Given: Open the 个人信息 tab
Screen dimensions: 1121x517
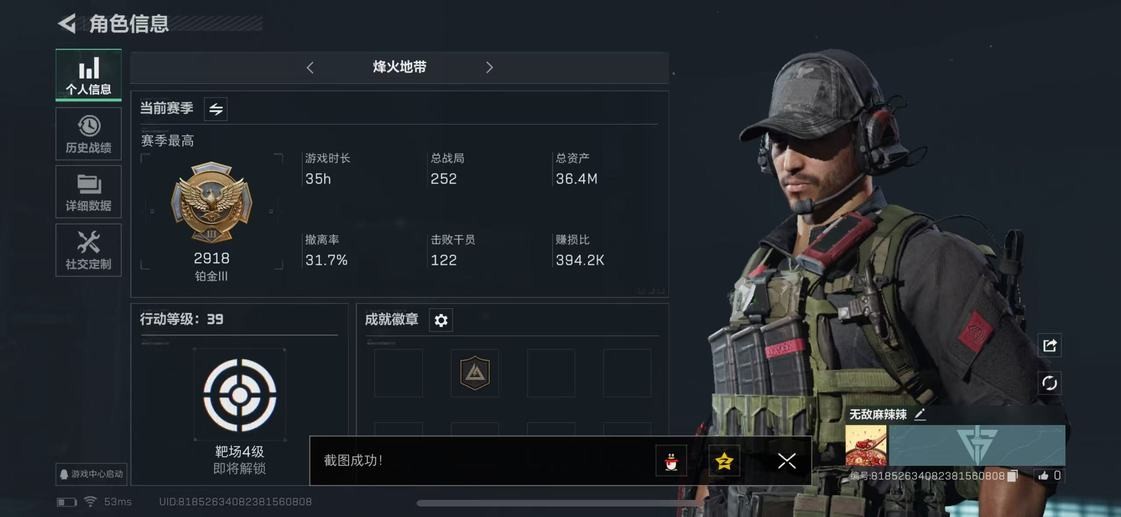Looking at the screenshot, I should pos(89,75).
